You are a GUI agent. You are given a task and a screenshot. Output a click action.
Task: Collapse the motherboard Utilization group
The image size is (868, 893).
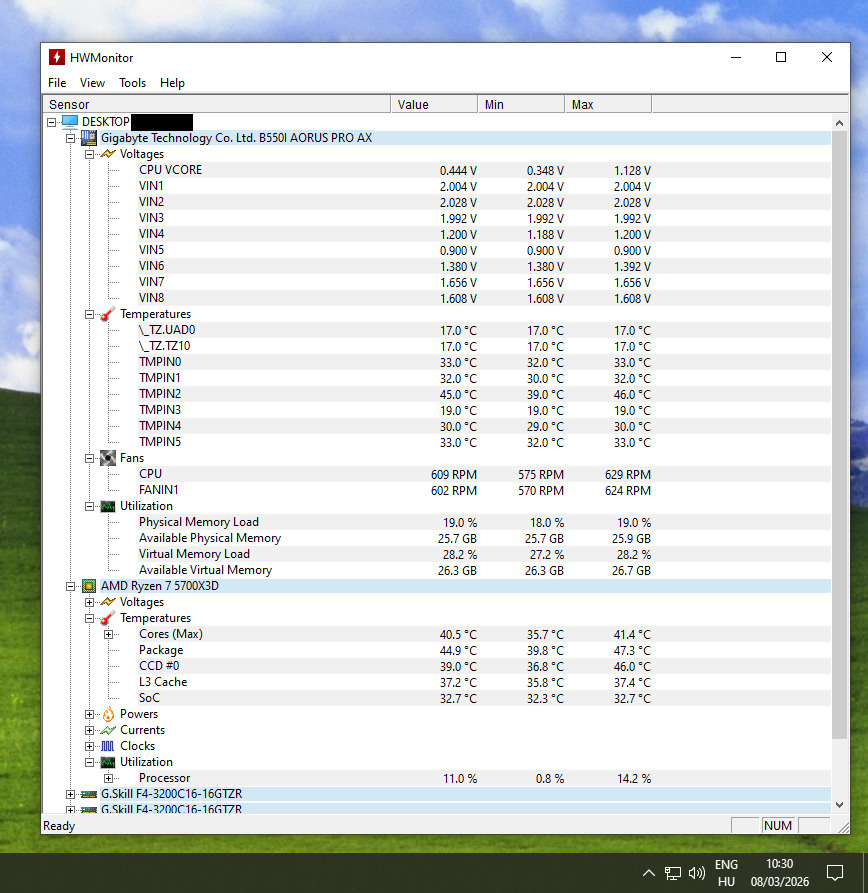(x=89, y=506)
